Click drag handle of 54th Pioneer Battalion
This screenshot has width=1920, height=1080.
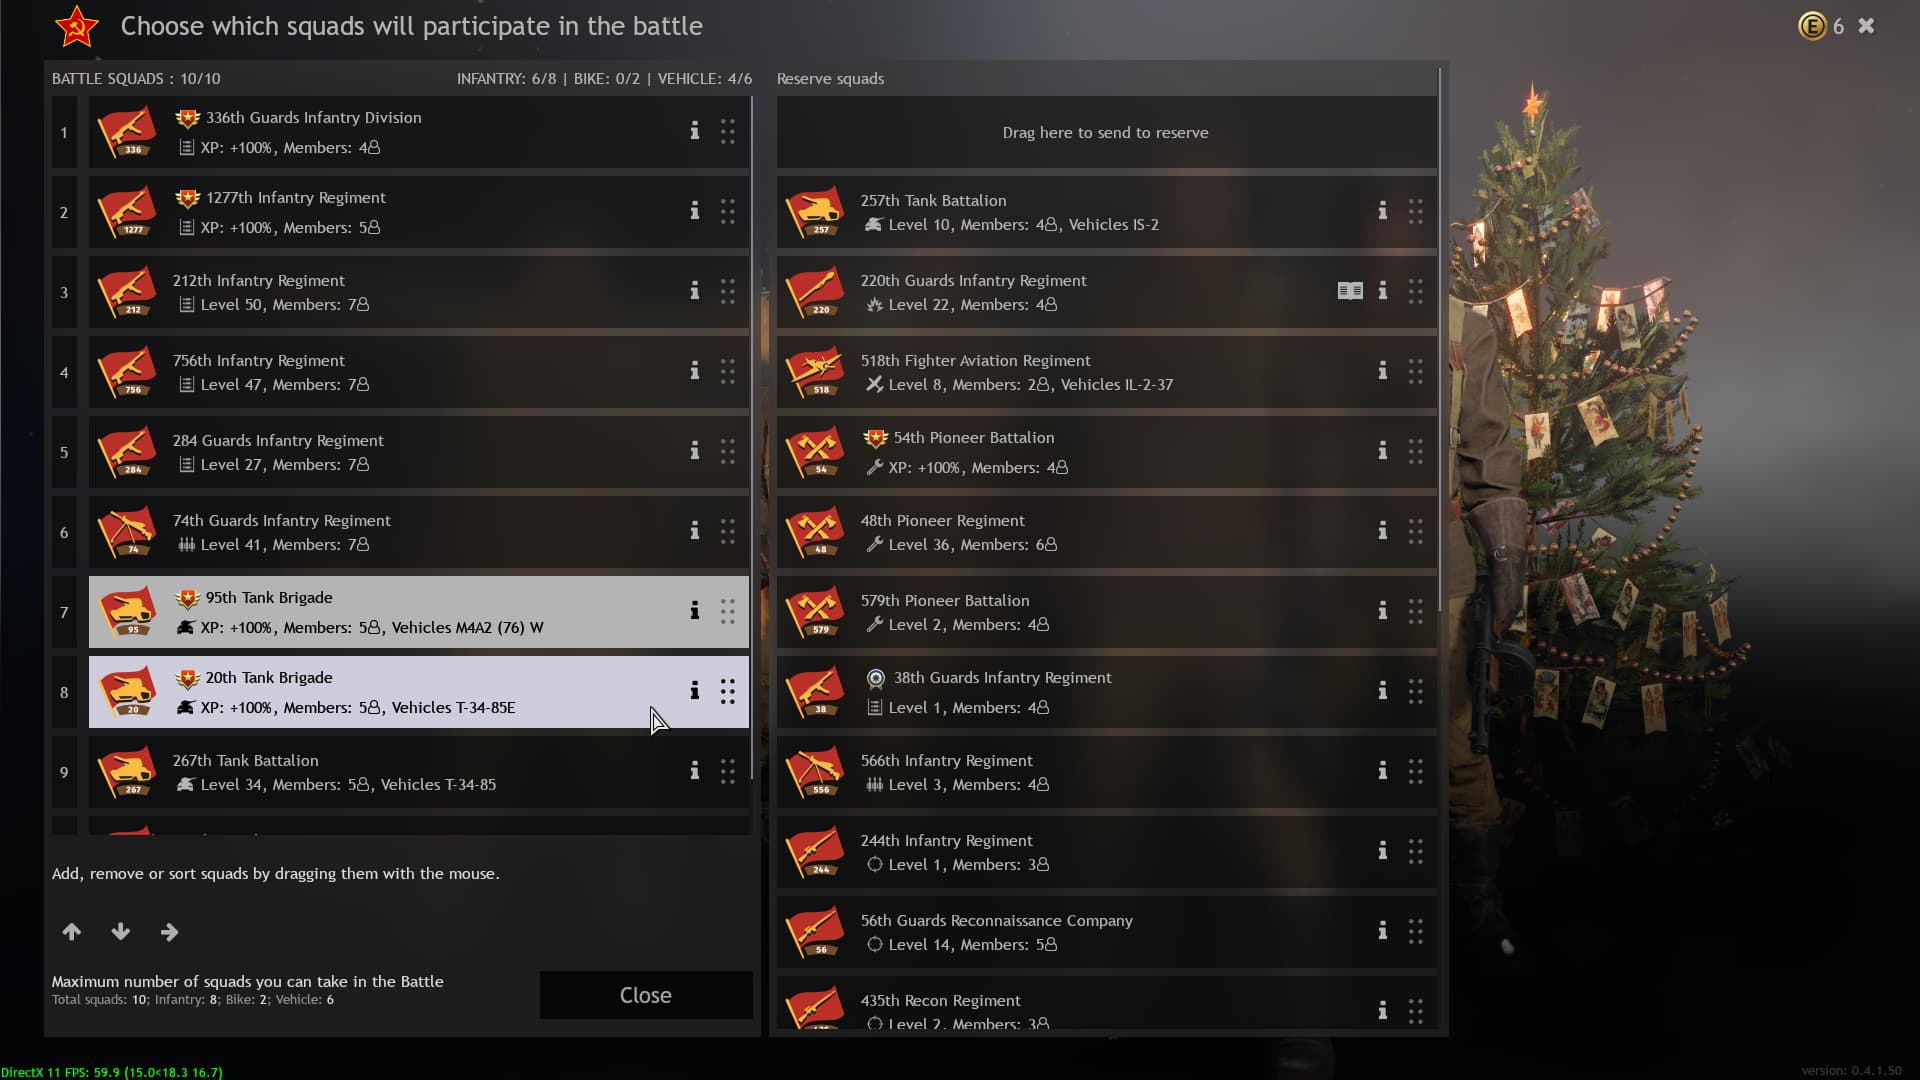pos(1416,451)
